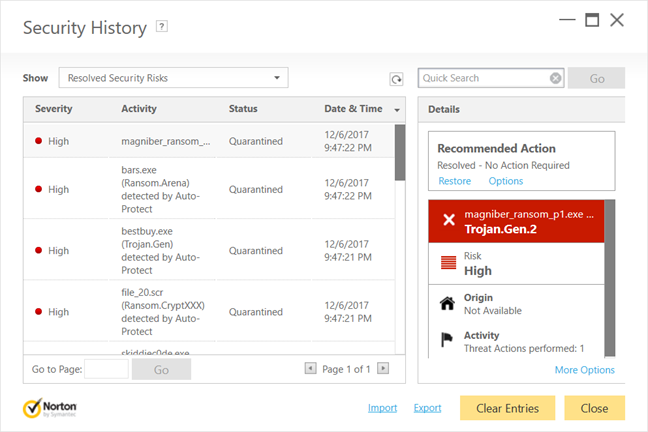648x432 pixels.
Task: Click the Go to Page input box
Action: click(x=107, y=369)
